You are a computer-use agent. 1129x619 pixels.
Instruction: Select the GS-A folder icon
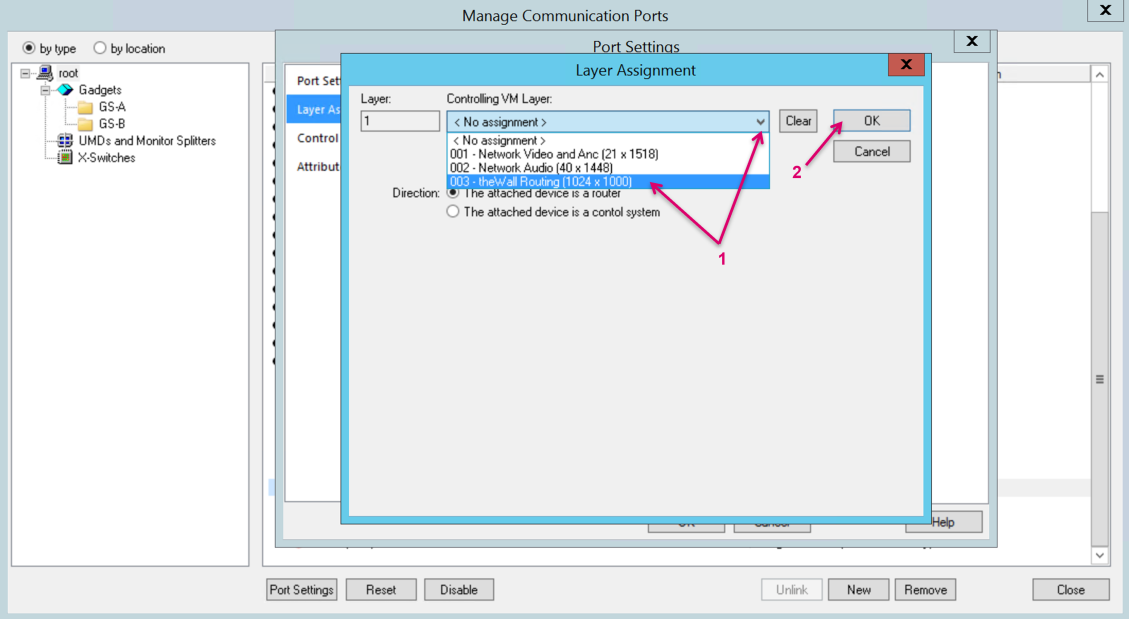point(84,107)
